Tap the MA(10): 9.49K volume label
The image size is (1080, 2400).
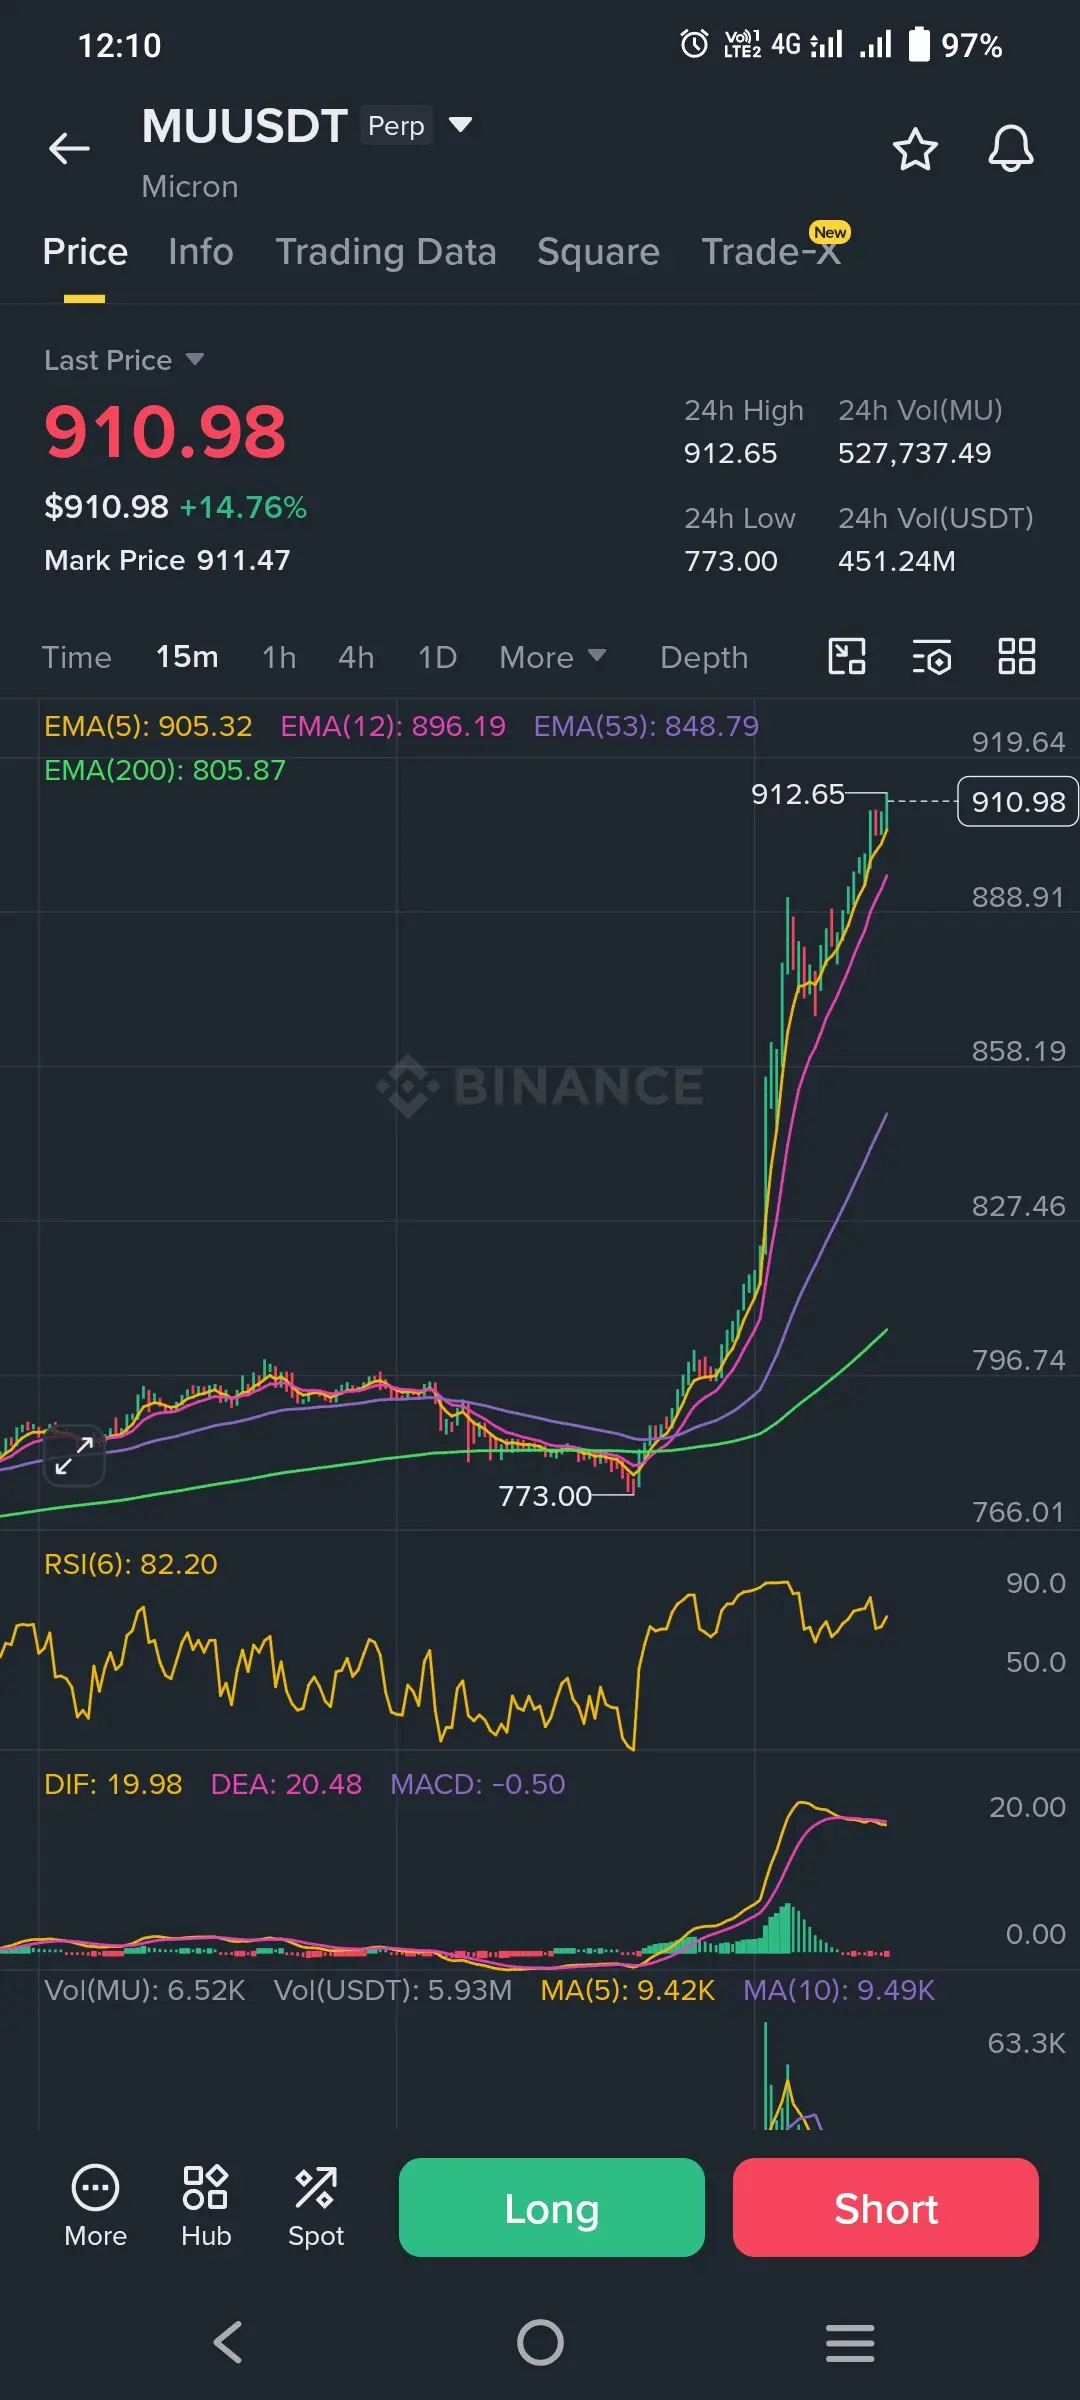[x=839, y=1990]
